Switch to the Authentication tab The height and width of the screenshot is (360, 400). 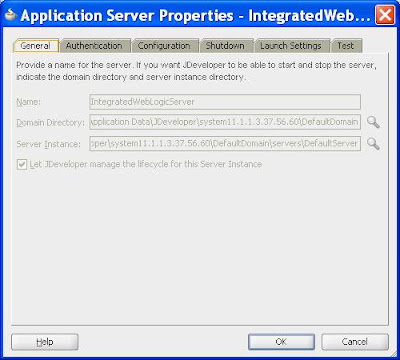coord(94,46)
